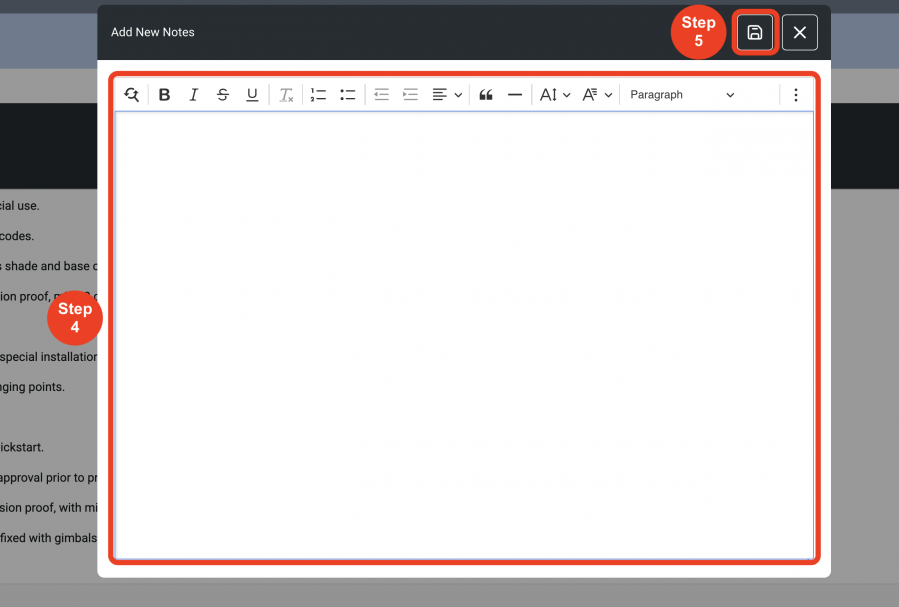The image size is (899, 607).
Task: Insert a block quote
Action: click(x=486, y=95)
